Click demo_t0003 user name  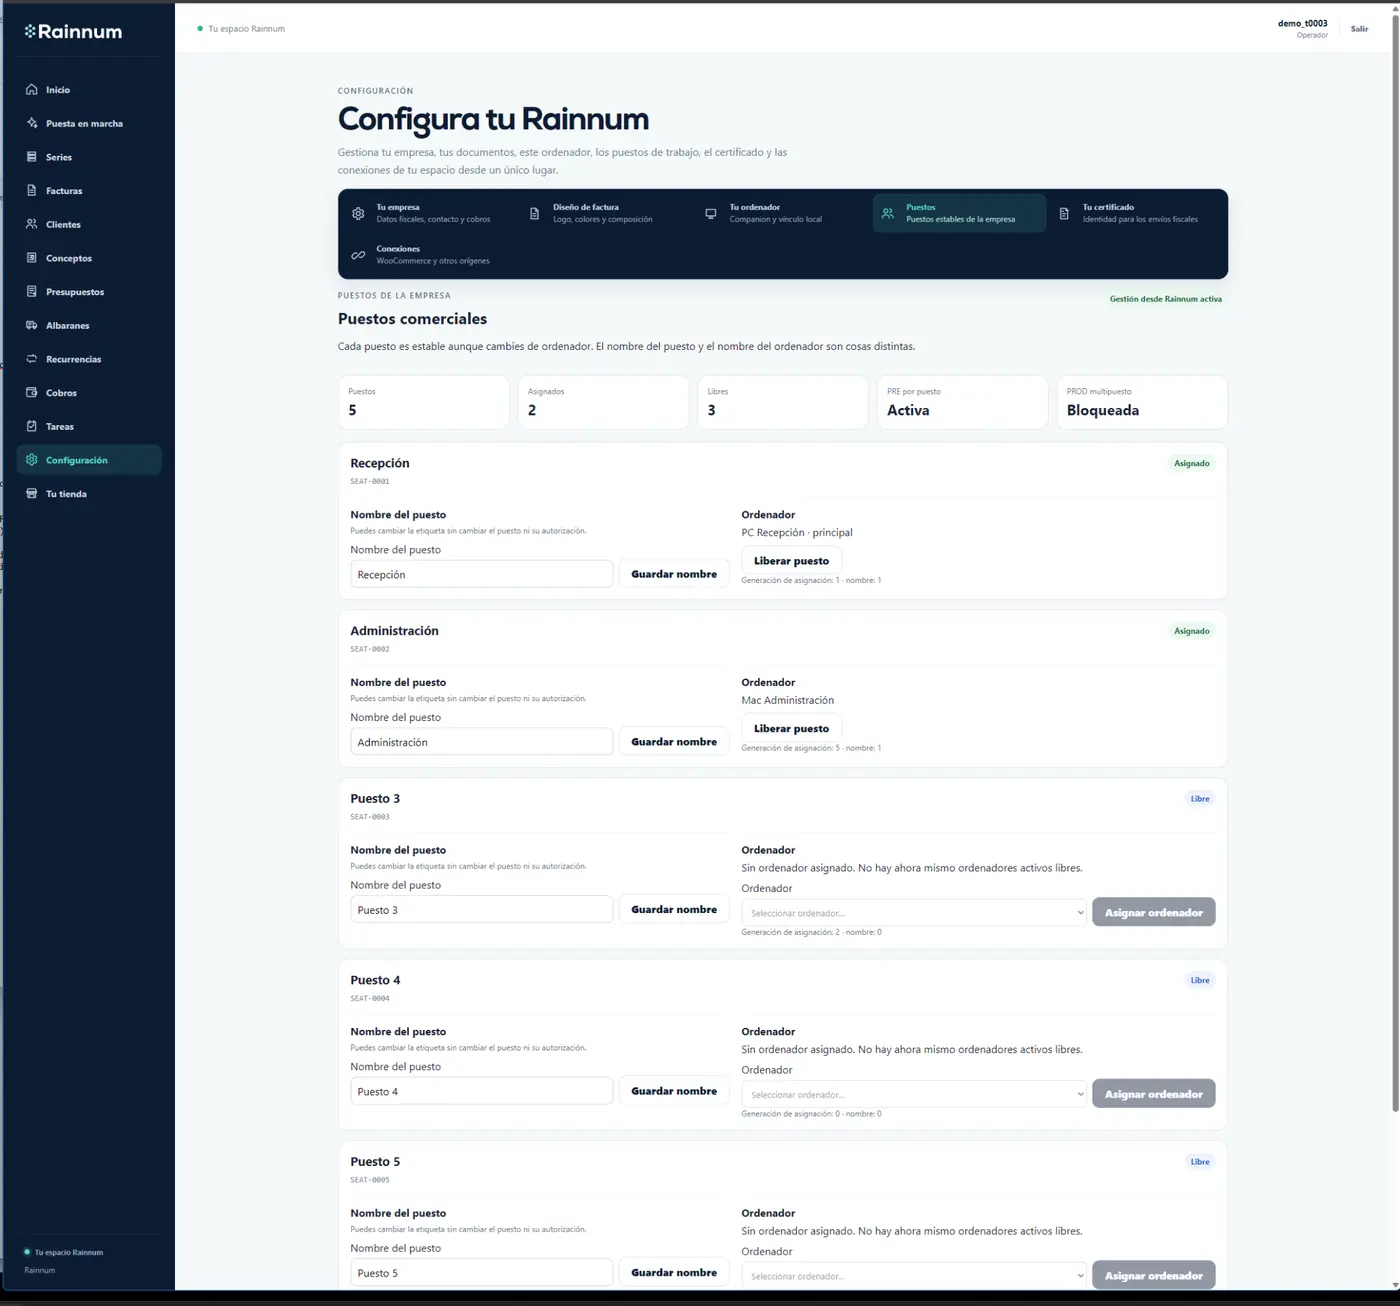point(1302,23)
